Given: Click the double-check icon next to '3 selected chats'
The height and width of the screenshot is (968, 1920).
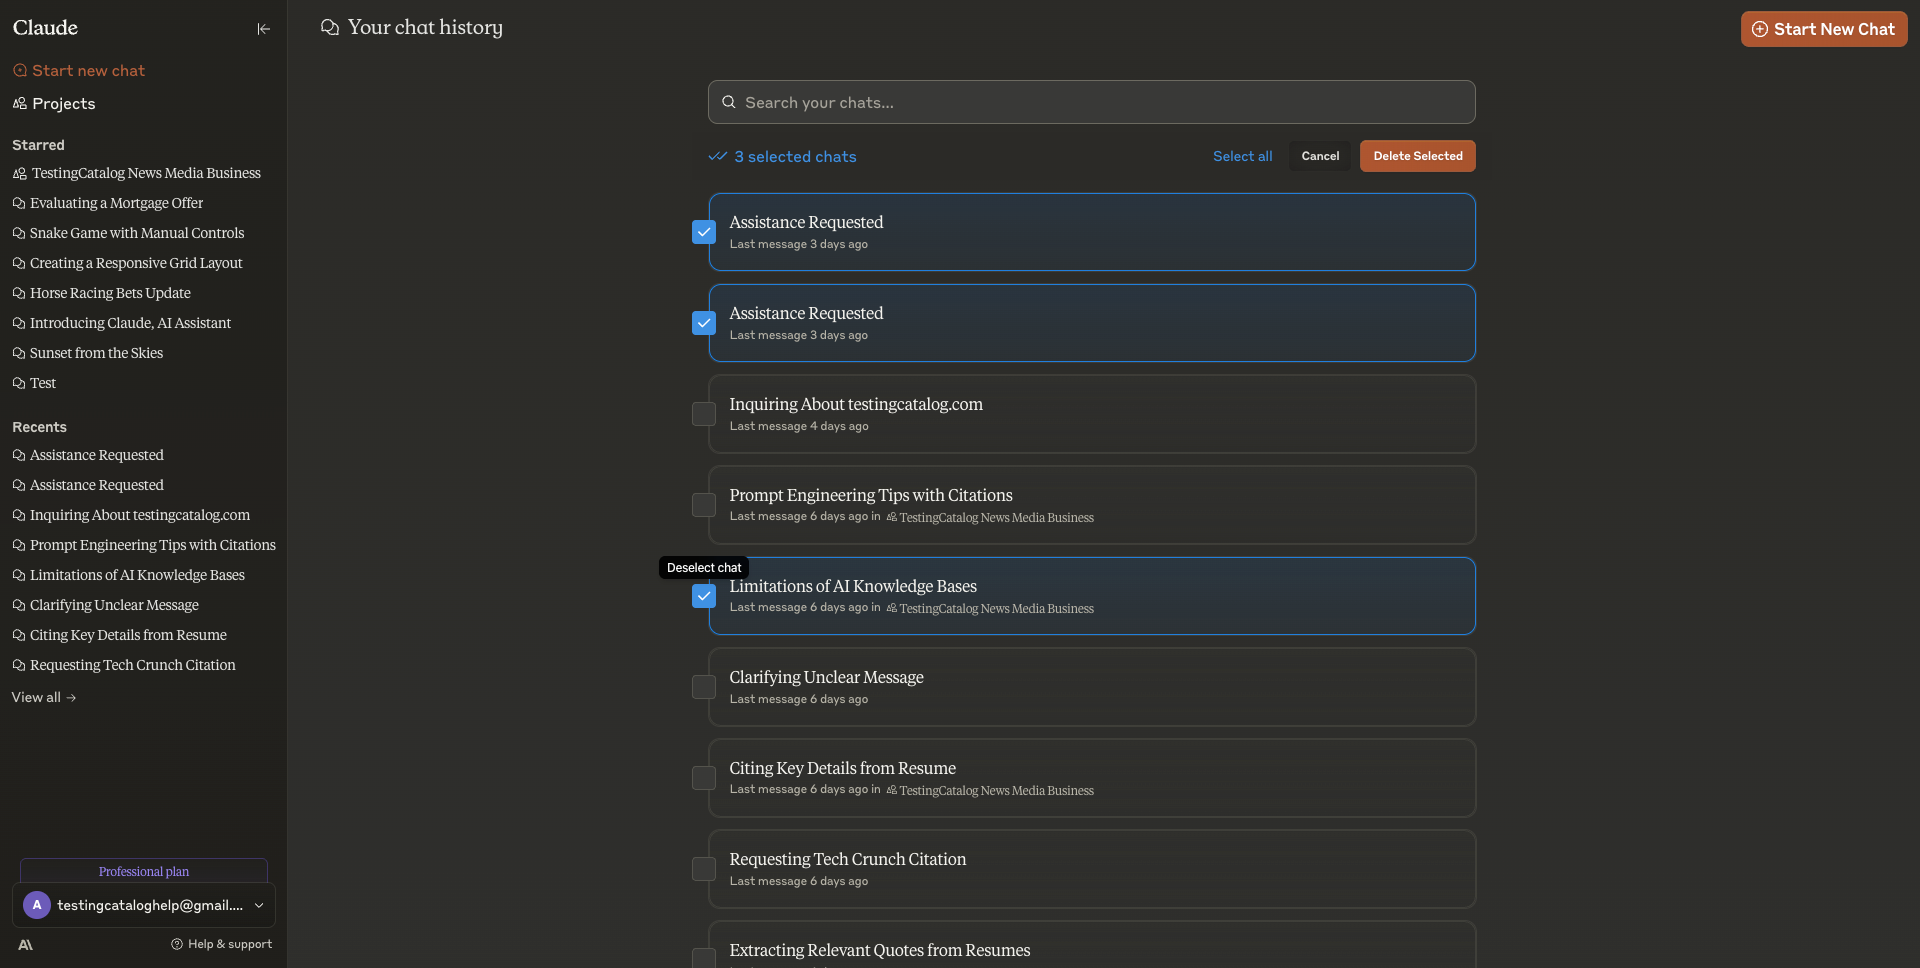Looking at the screenshot, I should [x=718, y=156].
